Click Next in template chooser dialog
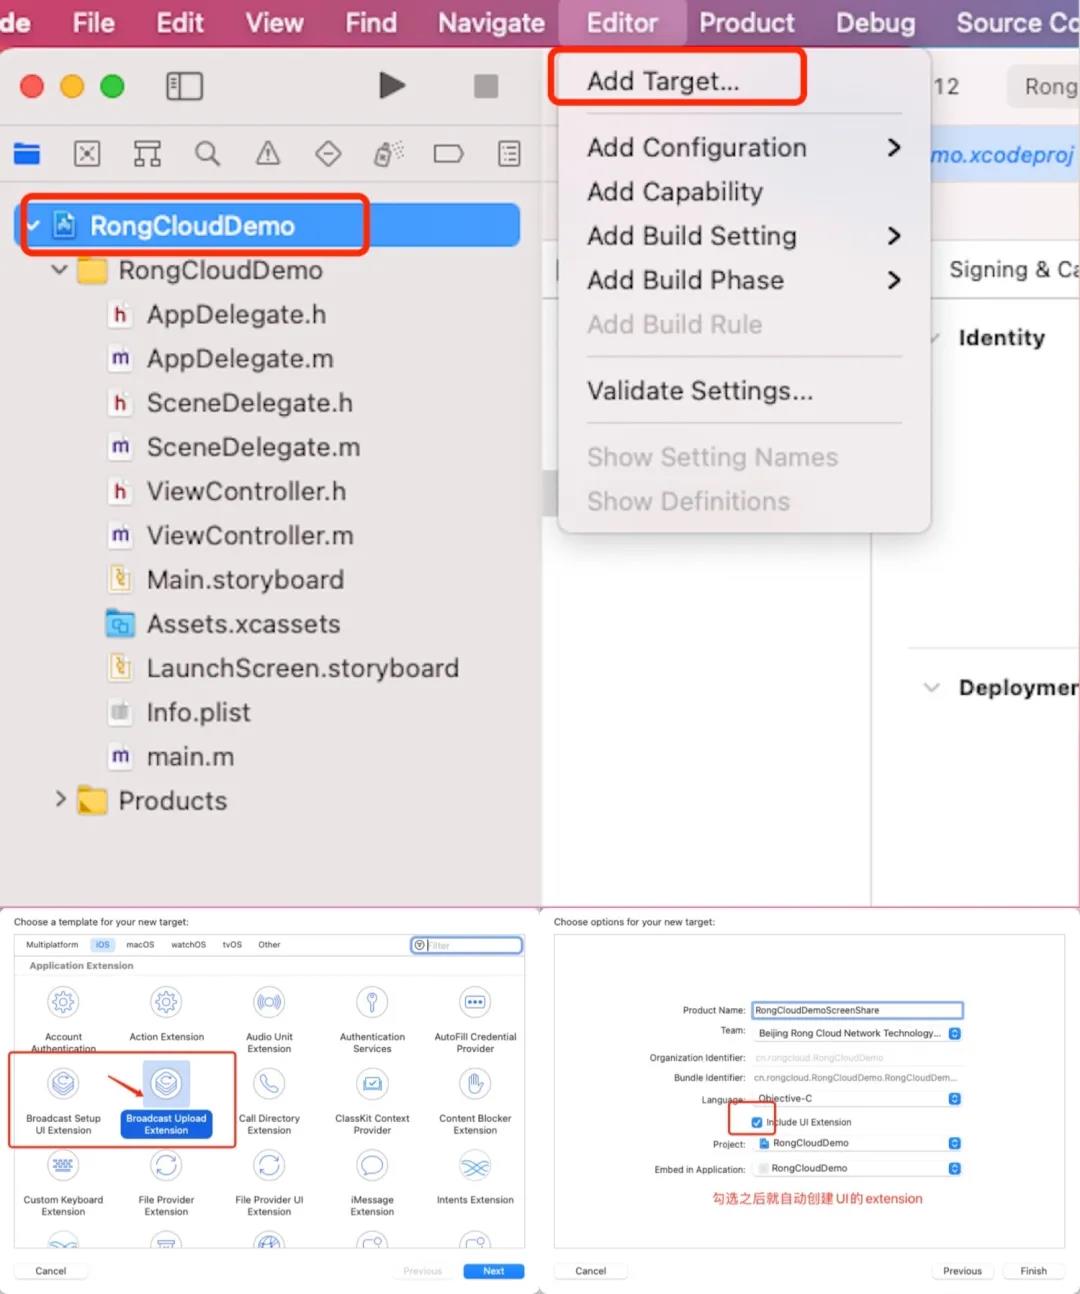The image size is (1080, 1294). click(493, 1271)
